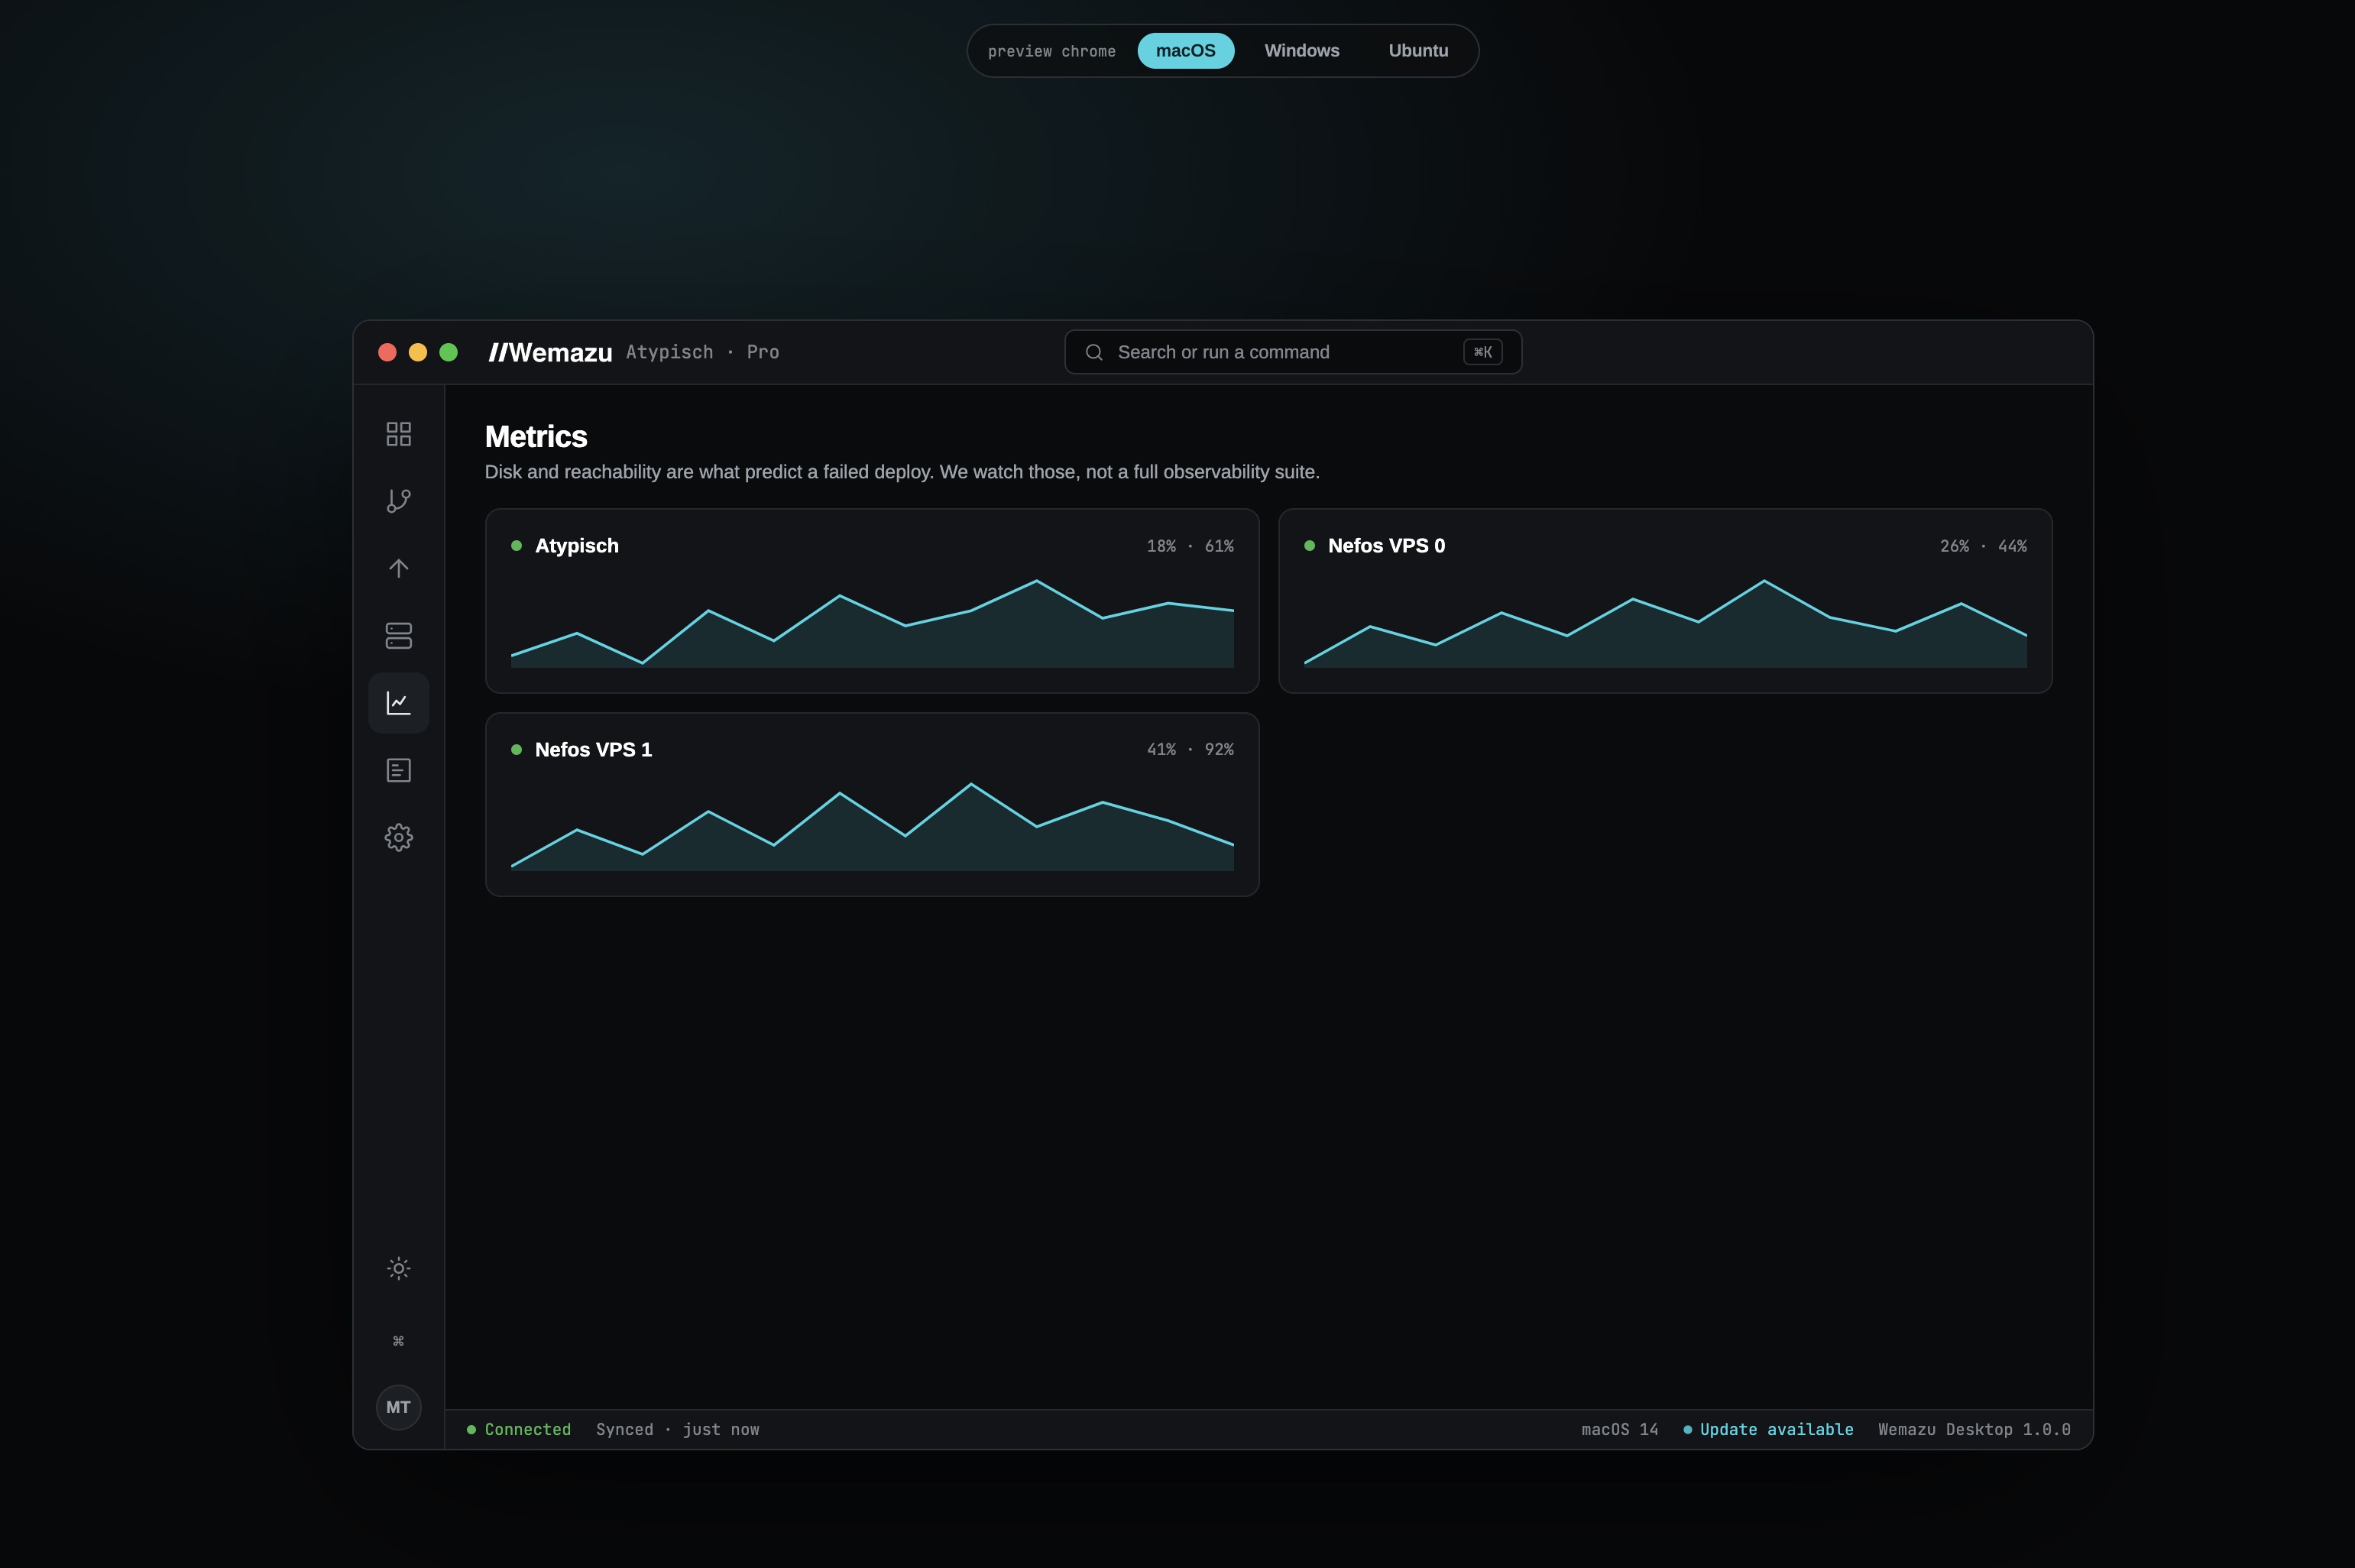Open the Nefos VPS 0 metrics chart
Image resolution: width=2355 pixels, height=1568 pixels.
[x=1665, y=623]
